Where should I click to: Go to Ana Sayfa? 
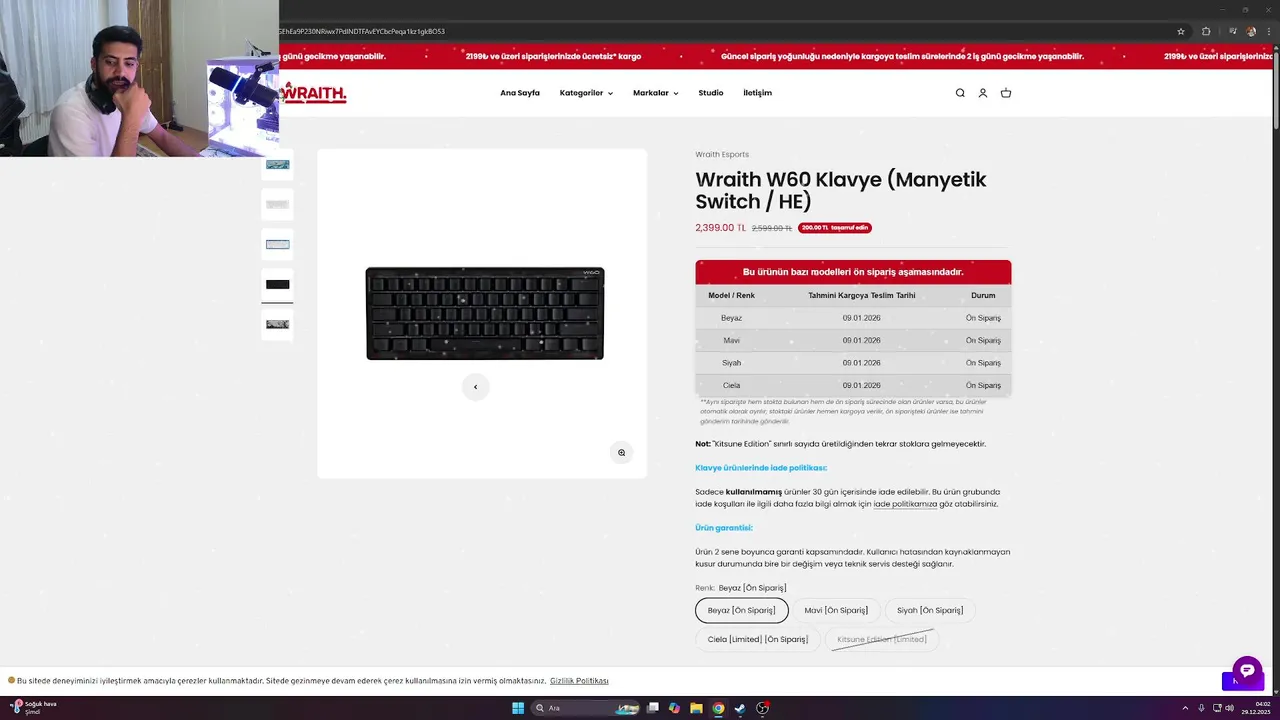pyautogui.click(x=520, y=93)
